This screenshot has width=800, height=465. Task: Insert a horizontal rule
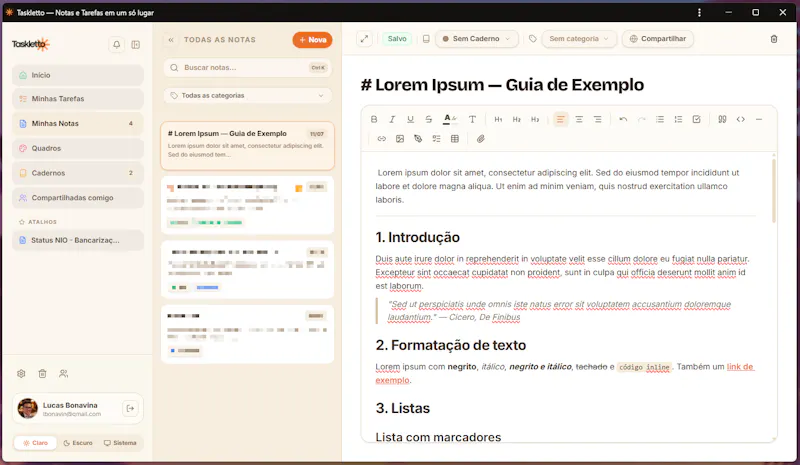[x=759, y=119]
